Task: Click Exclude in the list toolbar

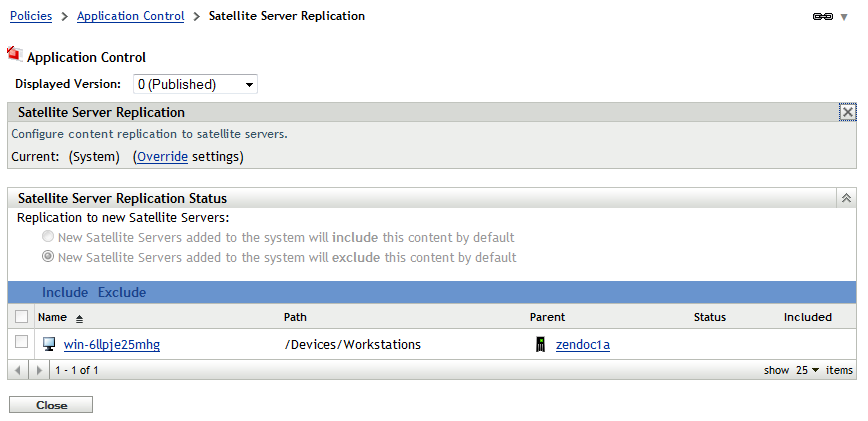Action: pyautogui.click(x=121, y=292)
